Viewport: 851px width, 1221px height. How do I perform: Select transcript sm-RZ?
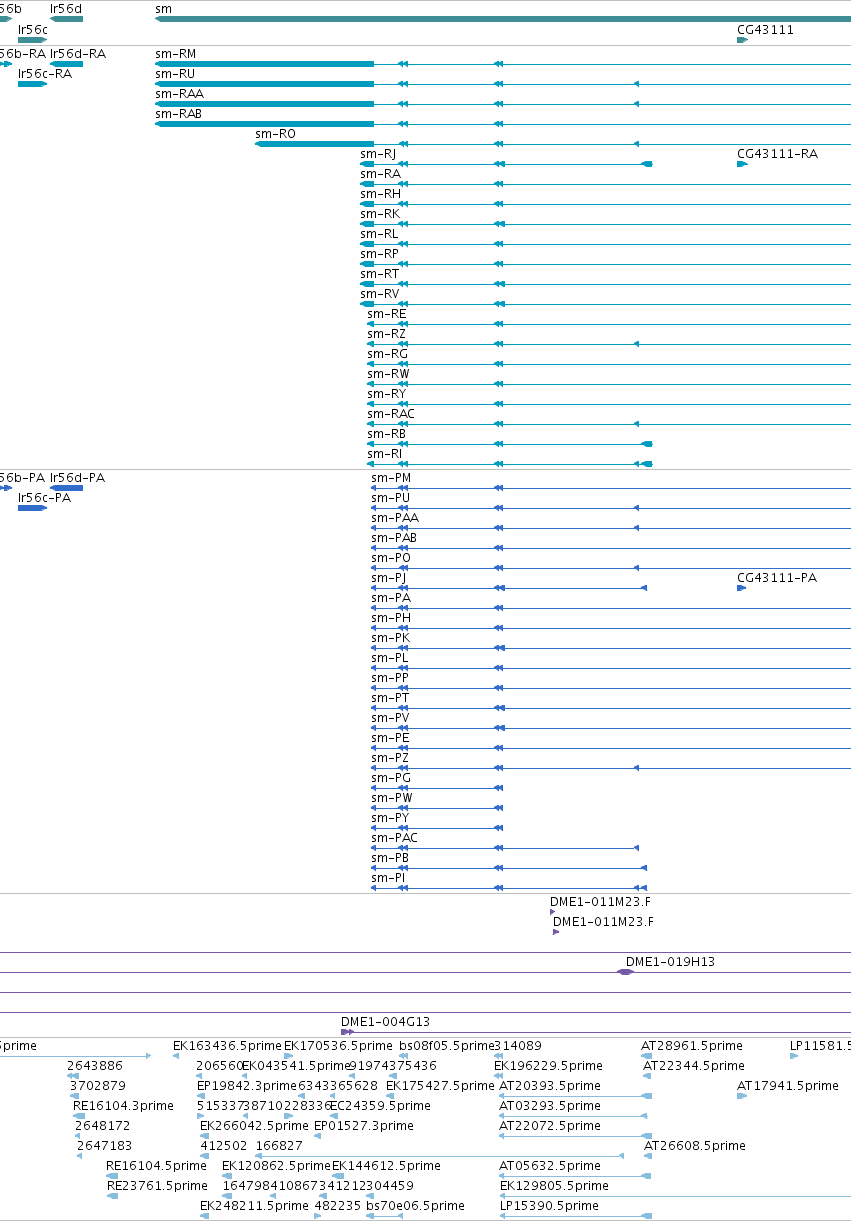(387, 333)
